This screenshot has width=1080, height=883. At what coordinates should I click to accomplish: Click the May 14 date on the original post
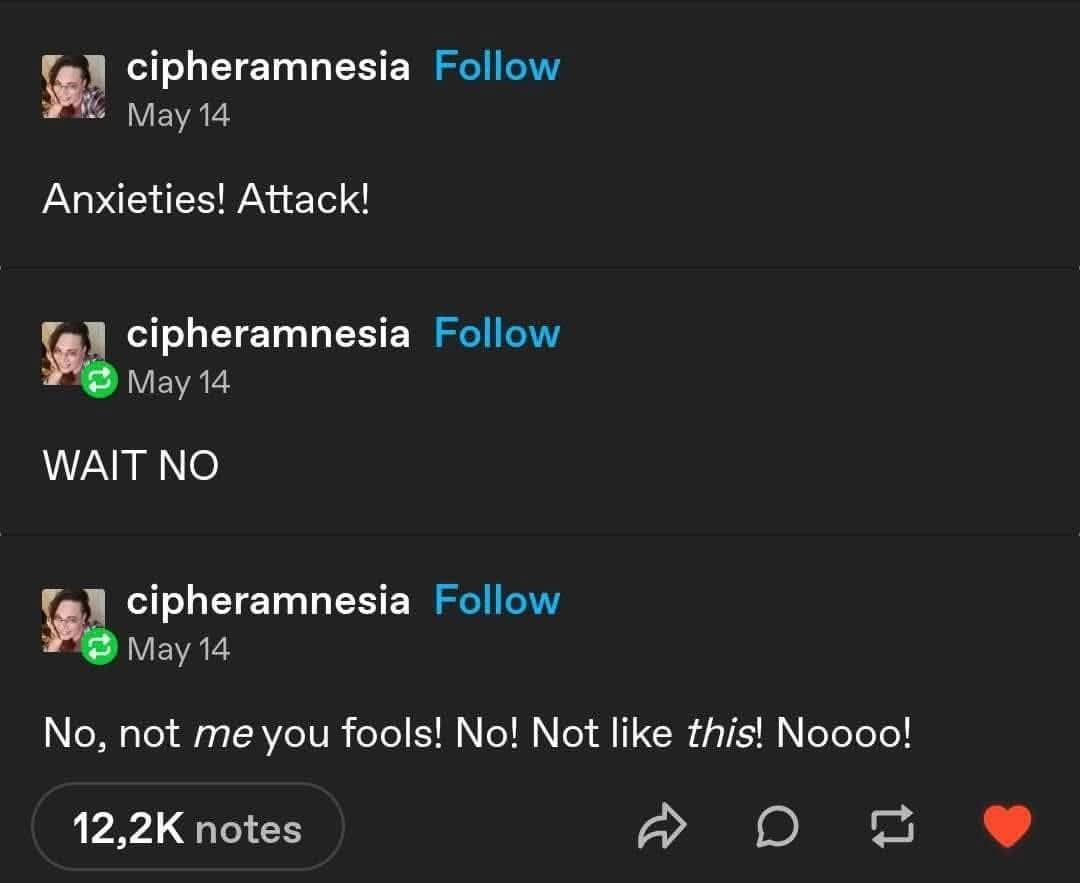click(x=178, y=115)
